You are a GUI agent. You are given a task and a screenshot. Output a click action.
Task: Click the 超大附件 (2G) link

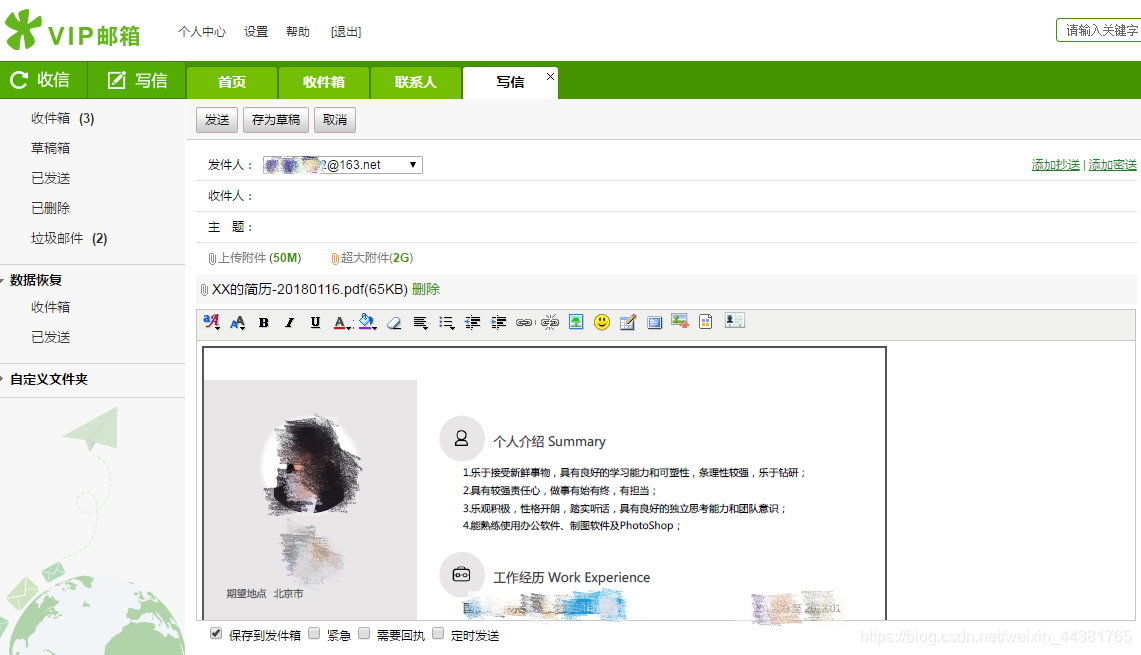tap(377, 258)
